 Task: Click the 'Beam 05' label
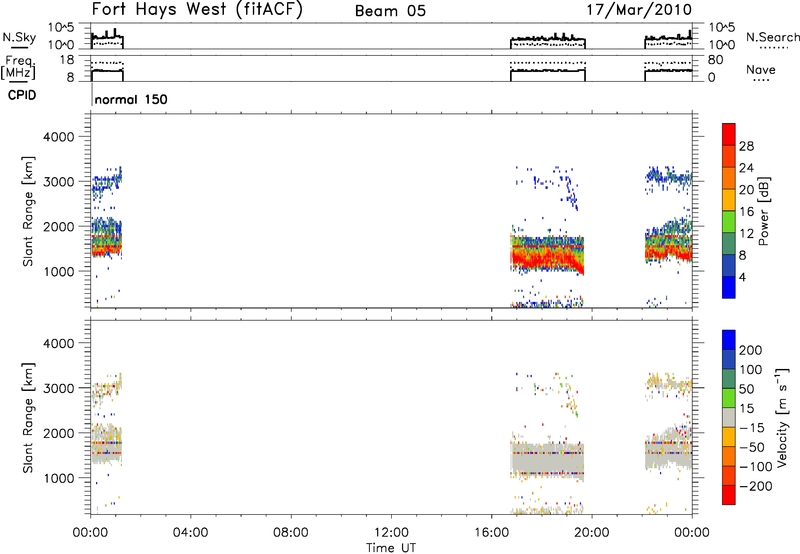click(x=390, y=11)
